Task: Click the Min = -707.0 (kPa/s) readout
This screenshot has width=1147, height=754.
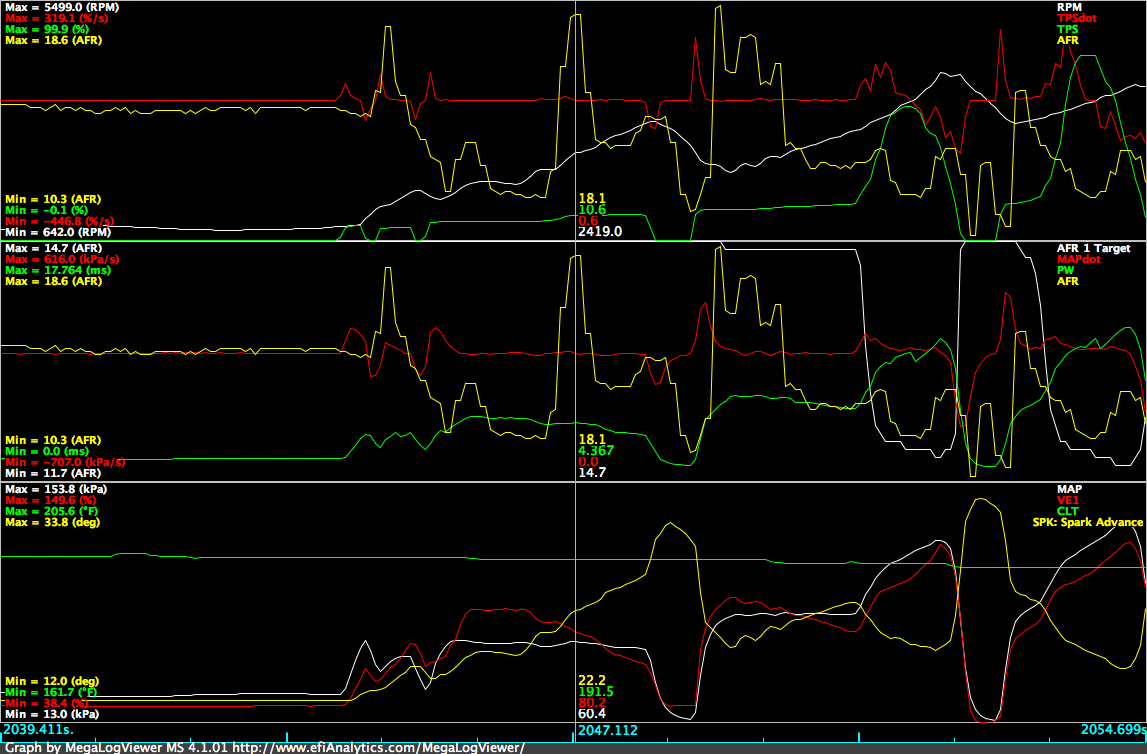Action: coord(65,463)
